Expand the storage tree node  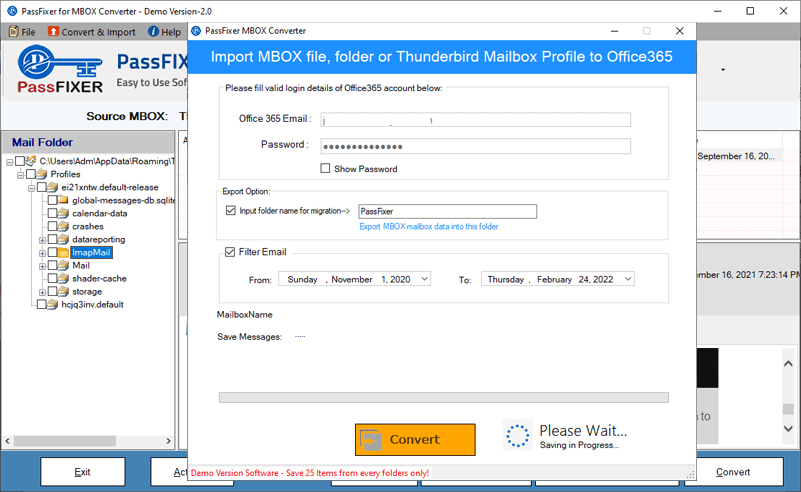pos(42,292)
